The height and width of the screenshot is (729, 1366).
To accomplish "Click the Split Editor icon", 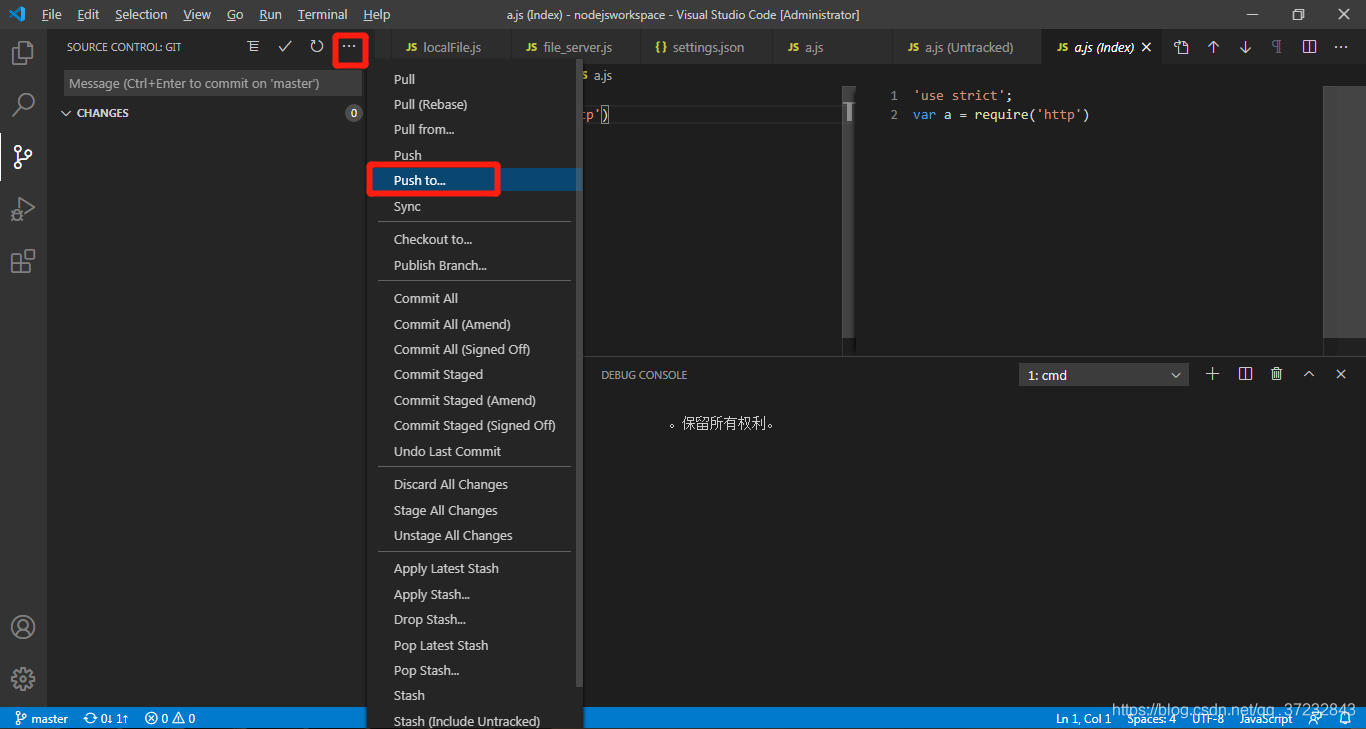I will point(1309,47).
